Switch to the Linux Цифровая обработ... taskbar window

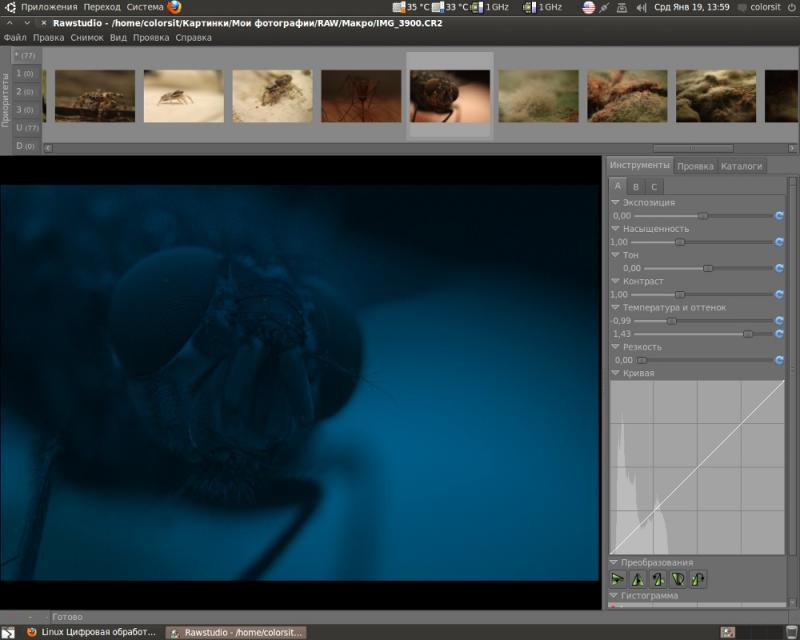coord(92,632)
